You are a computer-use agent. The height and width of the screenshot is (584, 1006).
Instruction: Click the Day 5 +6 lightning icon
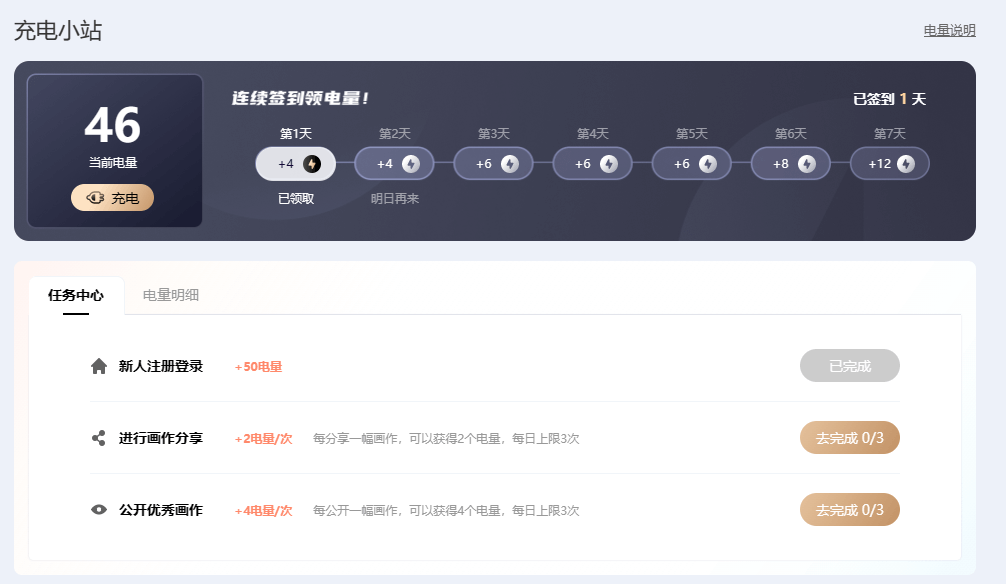tap(709, 163)
